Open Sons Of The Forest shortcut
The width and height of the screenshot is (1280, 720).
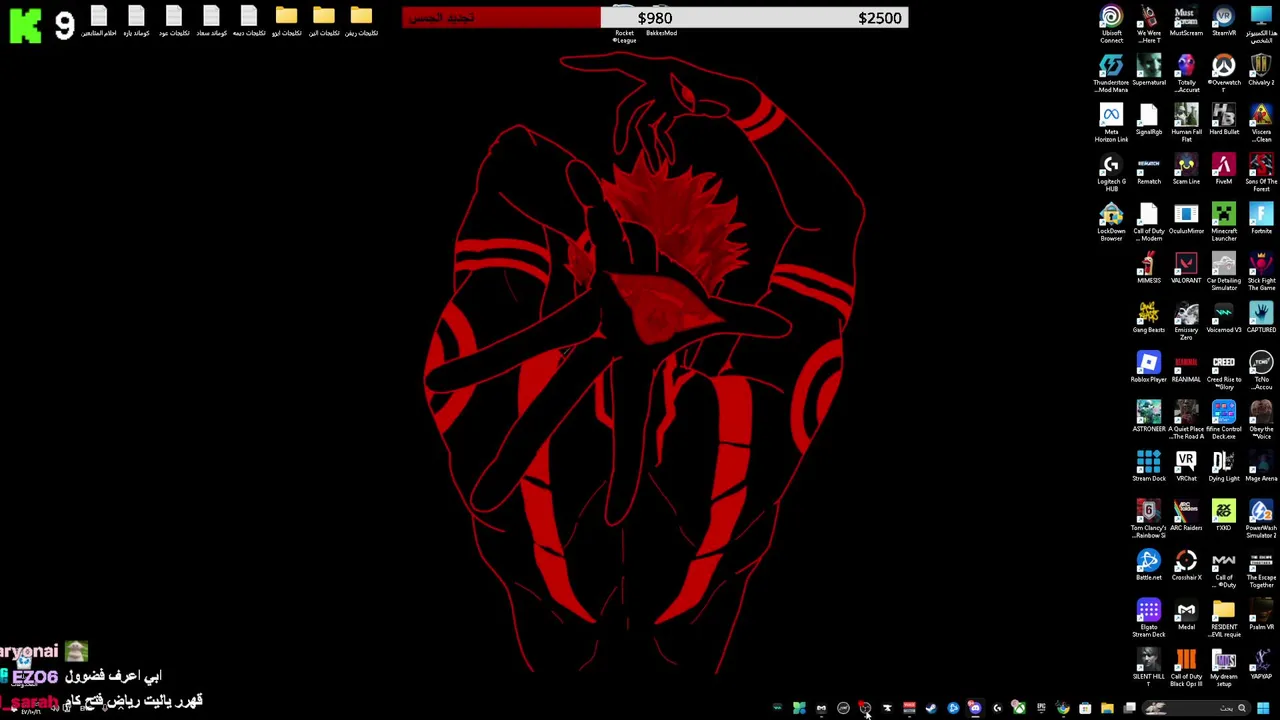pyautogui.click(x=1261, y=172)
